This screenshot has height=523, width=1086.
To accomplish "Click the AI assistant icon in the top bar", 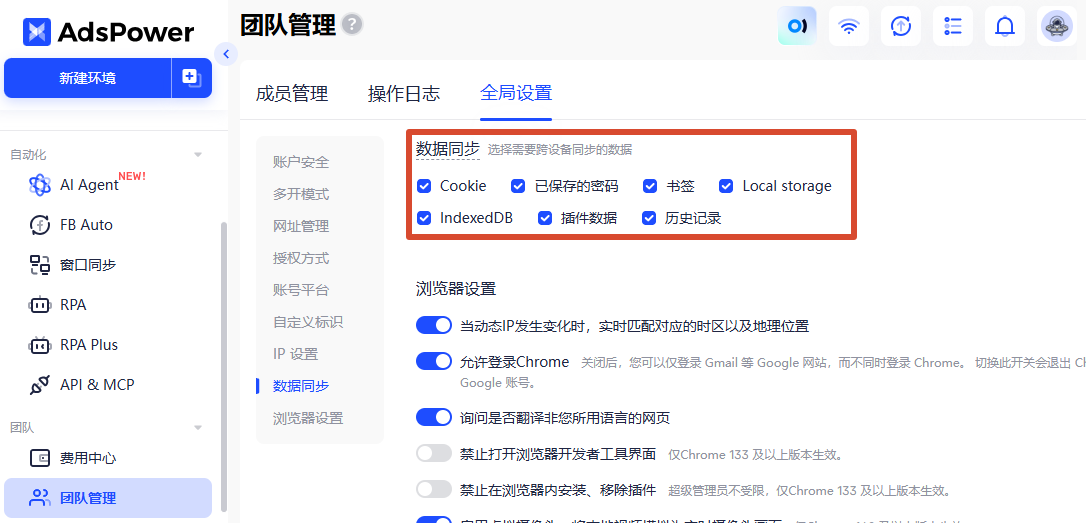I will 797,26.
